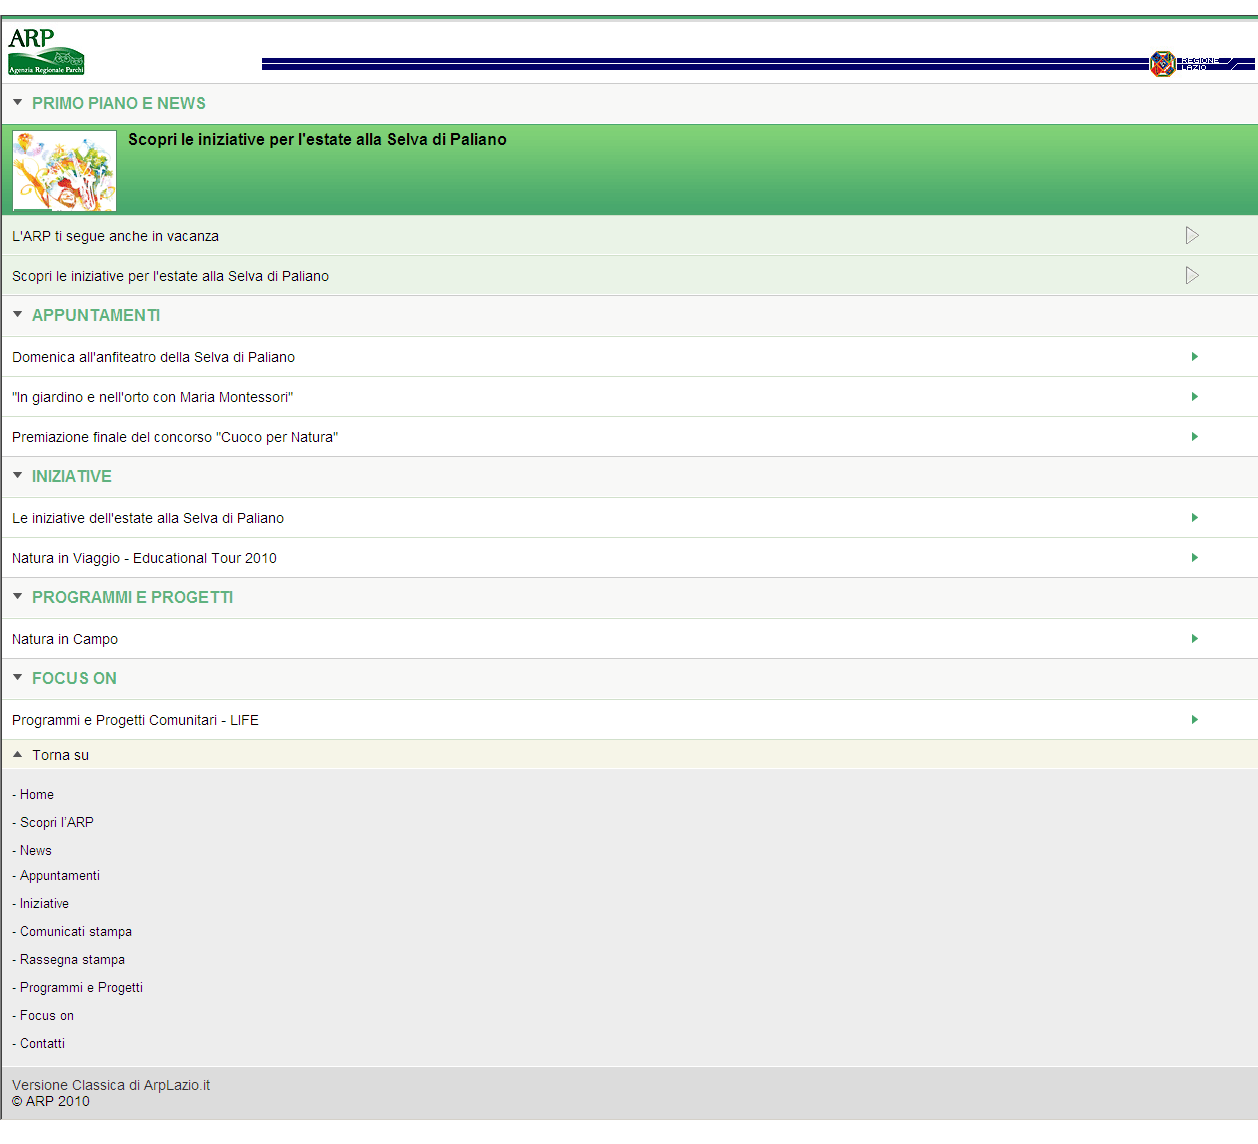Click arrow icon beside Domenica all'anfiteatro row

click(x=1194, y=357)
